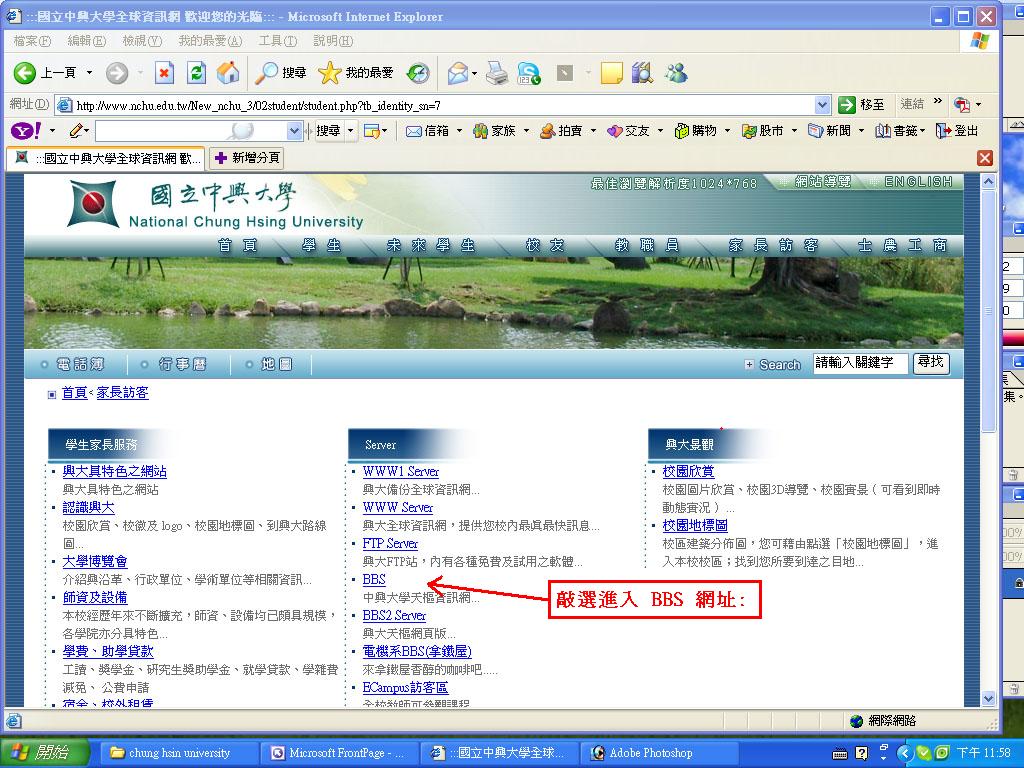Open Yahoo 購物 toolbar button

[696, 131]
